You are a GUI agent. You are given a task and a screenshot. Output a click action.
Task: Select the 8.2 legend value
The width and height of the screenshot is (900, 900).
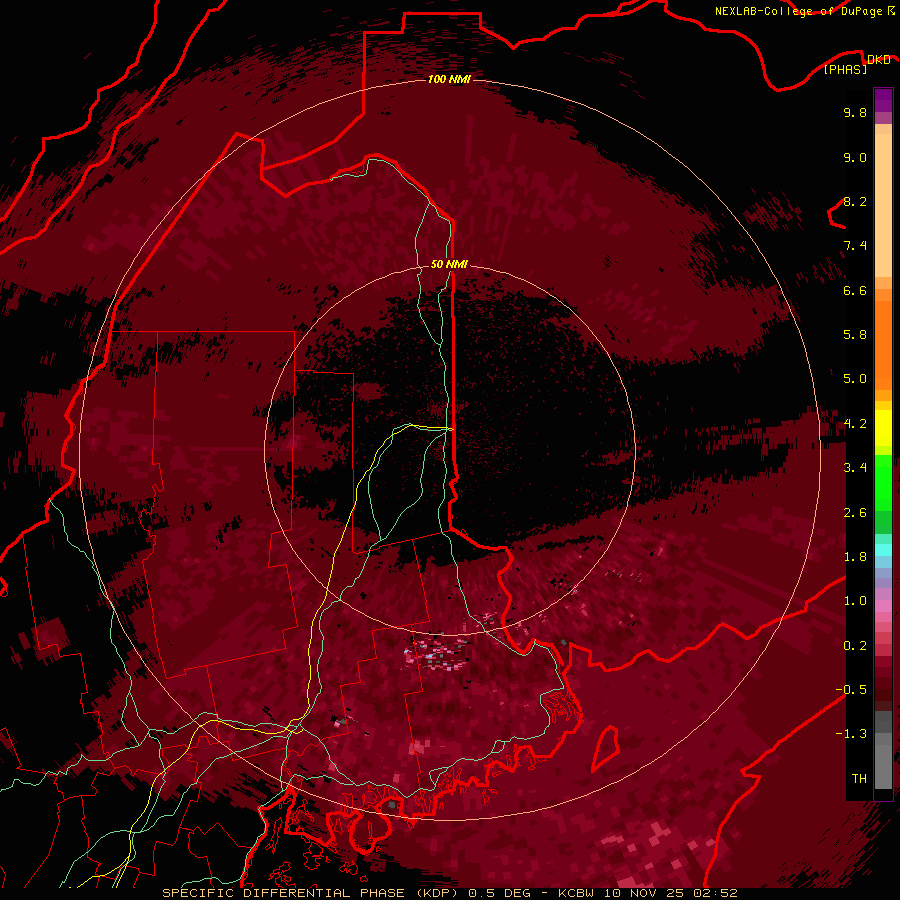point(855,201)
